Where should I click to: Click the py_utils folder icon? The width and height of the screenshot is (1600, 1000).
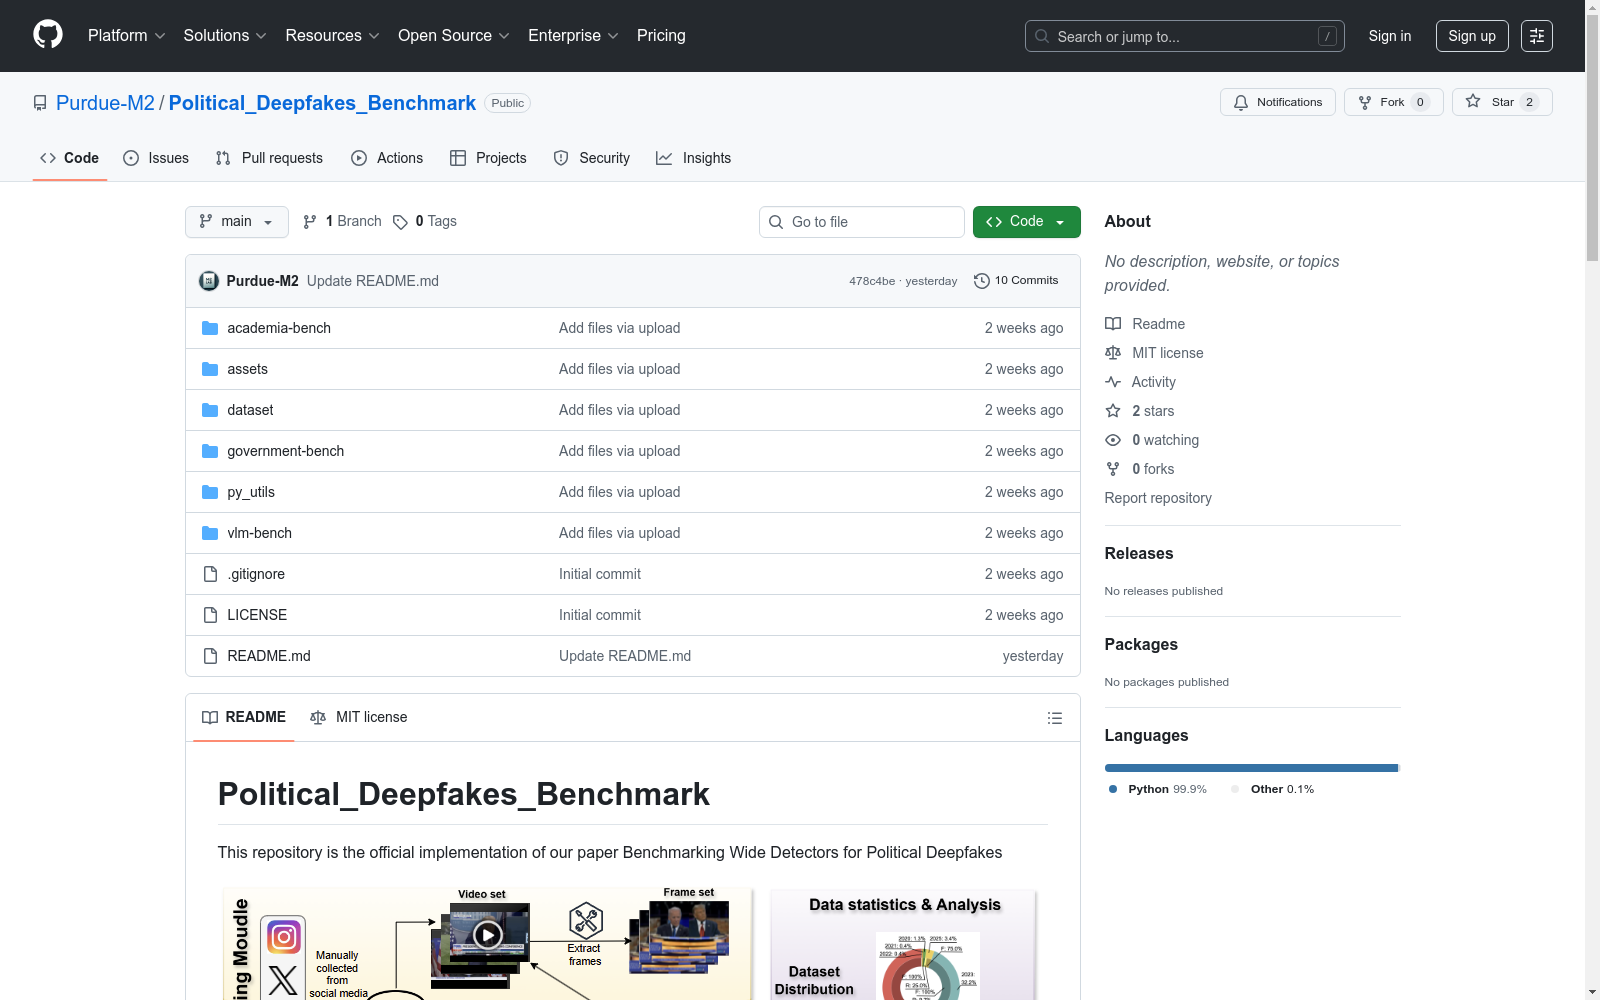[210, 492]
